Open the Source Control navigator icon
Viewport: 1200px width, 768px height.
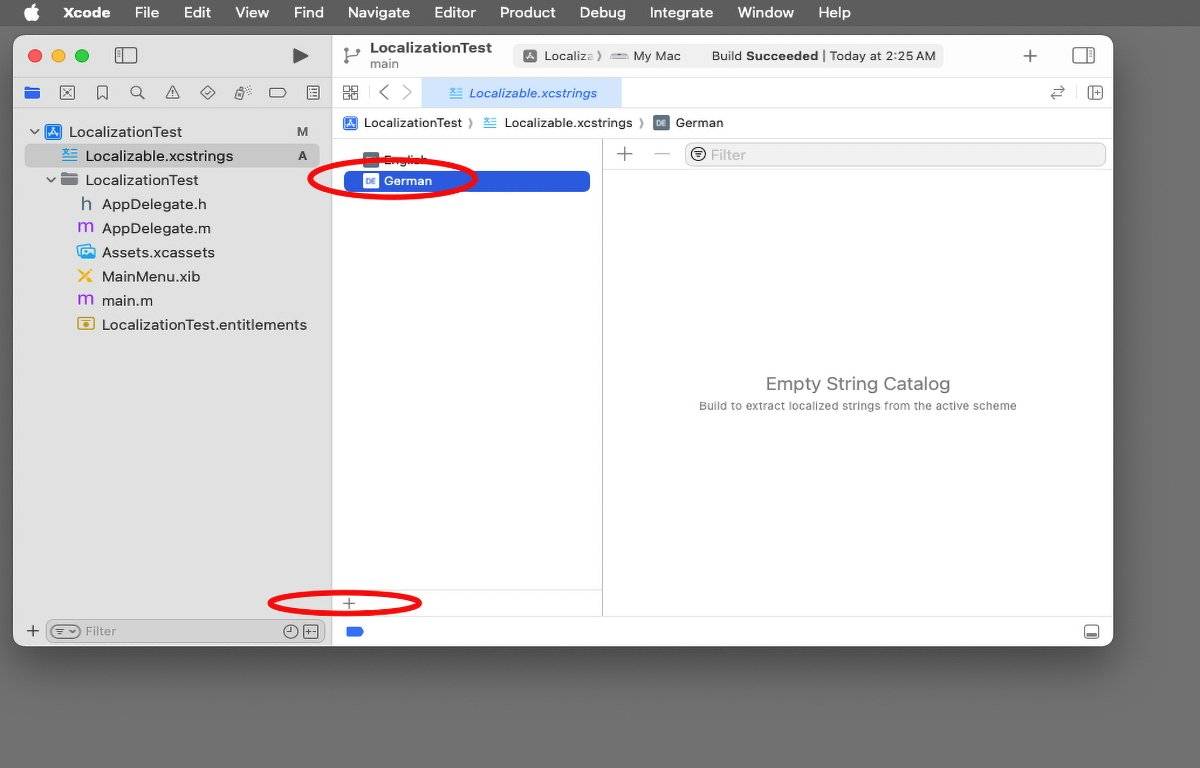point(67,93)
